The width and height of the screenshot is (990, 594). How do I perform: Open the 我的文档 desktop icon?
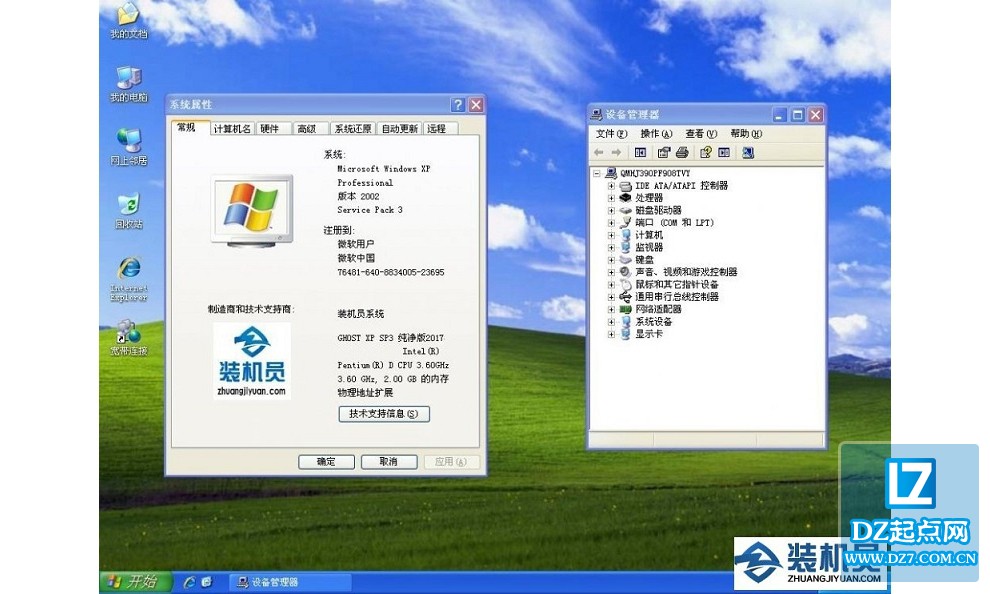point(129,20)
